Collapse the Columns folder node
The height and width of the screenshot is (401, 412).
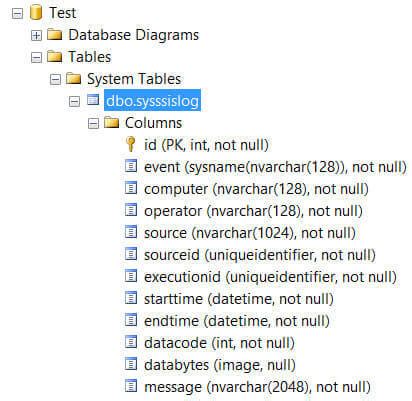(x=93, y=123)
